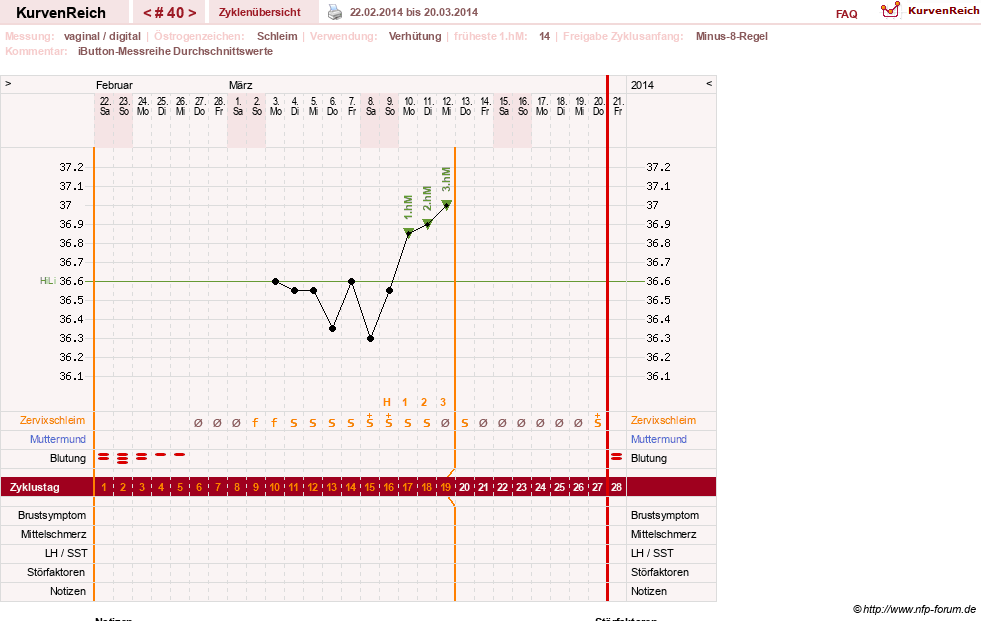The image size is (981, 621).
Task: Click the orange H mucus peak marker
Action: (x=387, y=402)
